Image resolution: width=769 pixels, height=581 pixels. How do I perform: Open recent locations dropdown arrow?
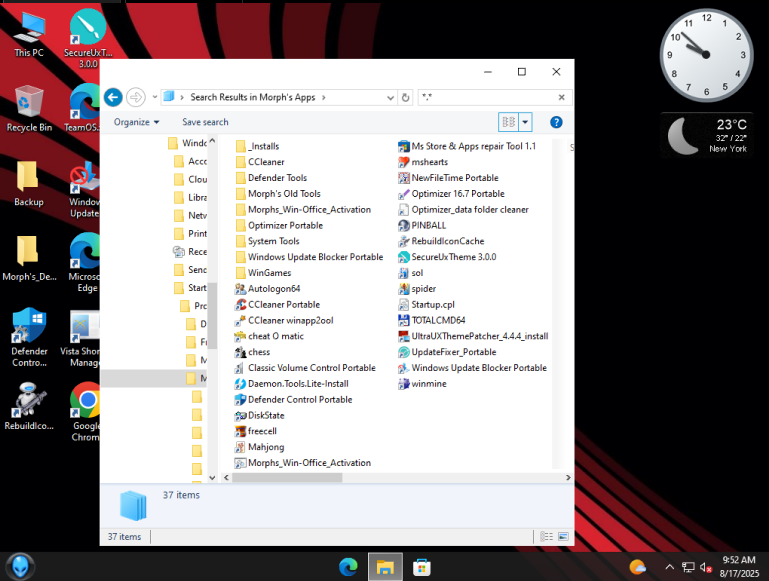pyautogui.click(x=154, y=97)
